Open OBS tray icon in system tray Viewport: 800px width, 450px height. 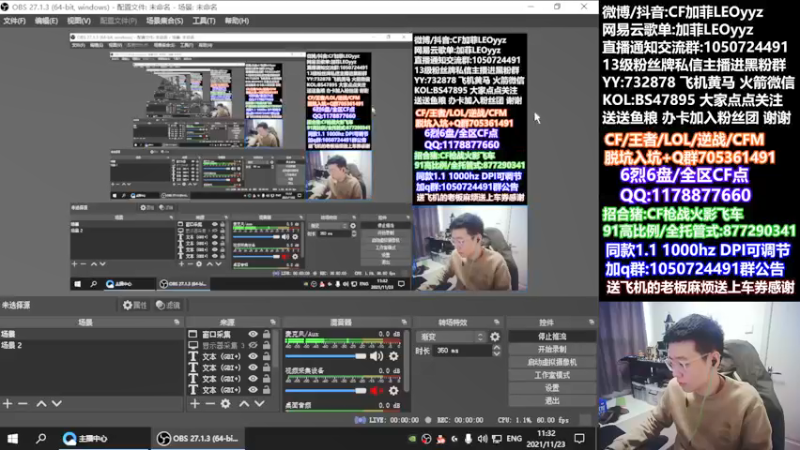point(426,439)
